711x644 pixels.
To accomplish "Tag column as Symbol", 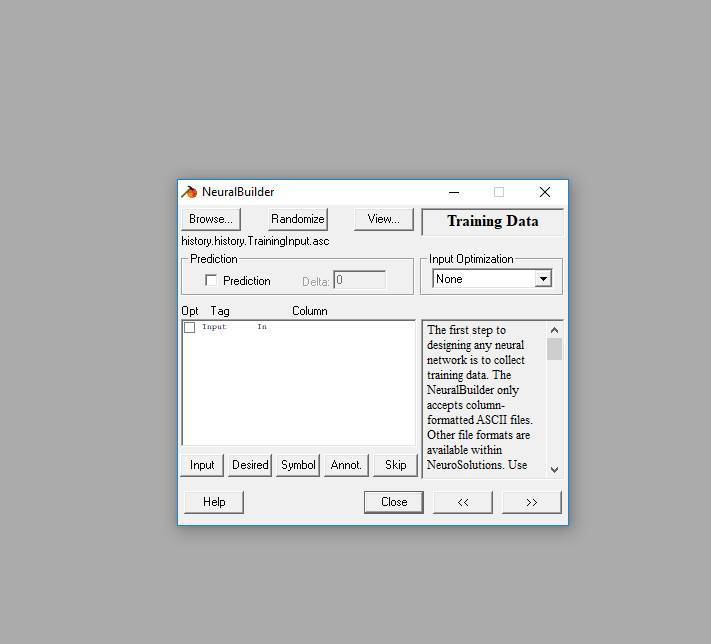I will point(298,465).
